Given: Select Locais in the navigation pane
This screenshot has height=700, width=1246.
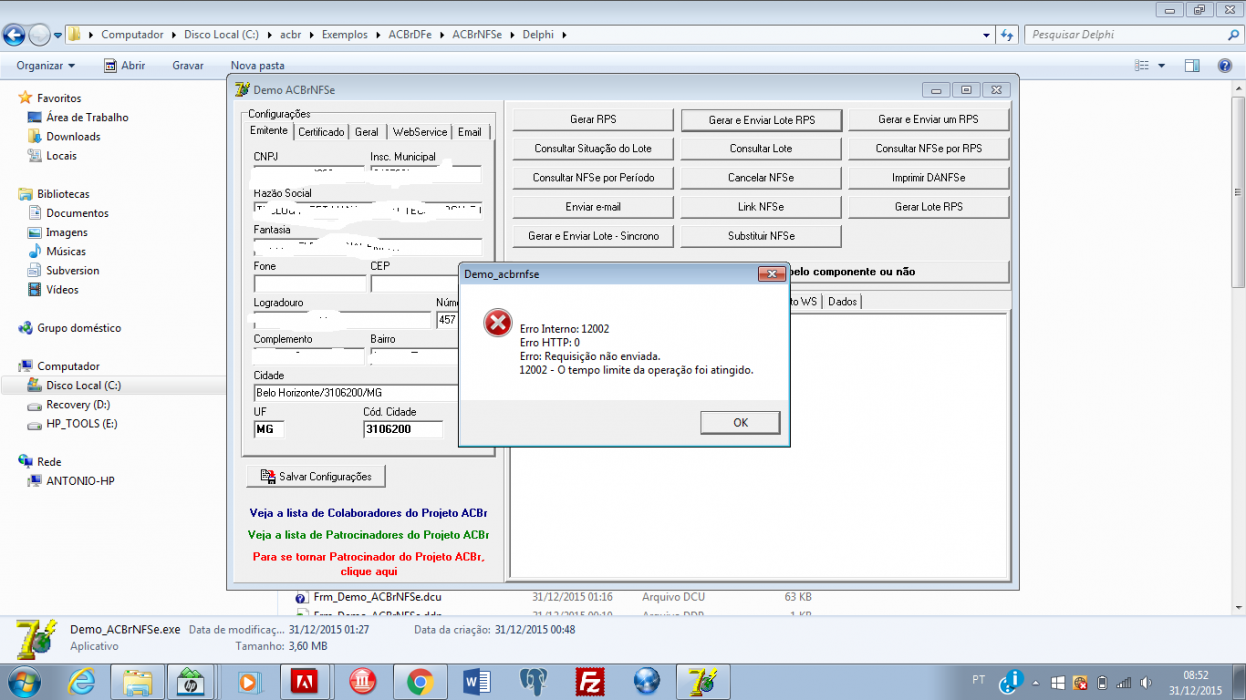Looking at the screenshot, I should click(61, 155).
